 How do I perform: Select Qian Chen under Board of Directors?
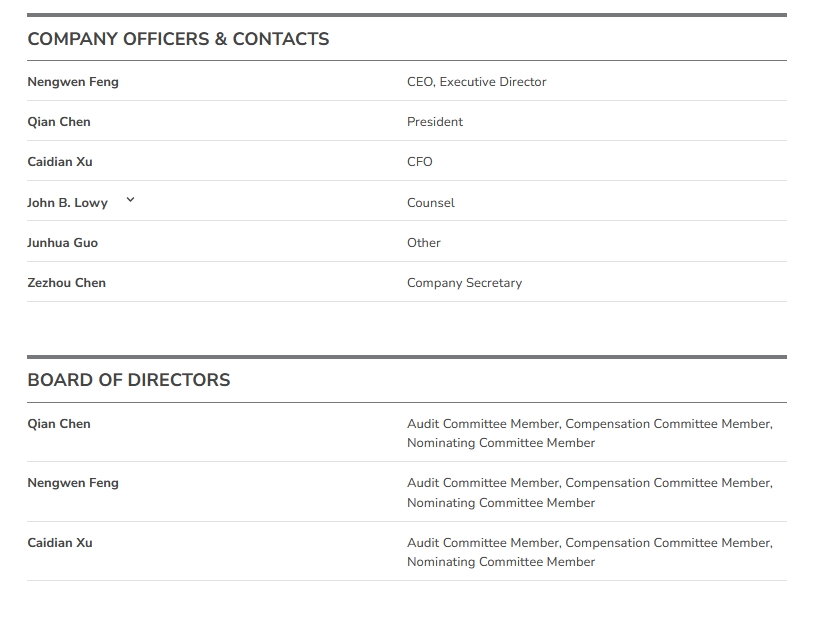[x=59, y=424]
